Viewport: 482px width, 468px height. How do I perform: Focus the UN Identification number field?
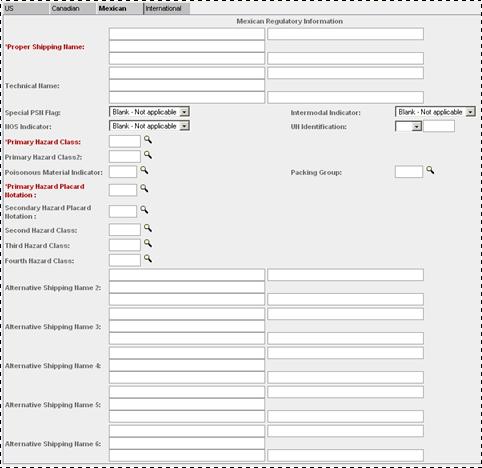point(439,126)
